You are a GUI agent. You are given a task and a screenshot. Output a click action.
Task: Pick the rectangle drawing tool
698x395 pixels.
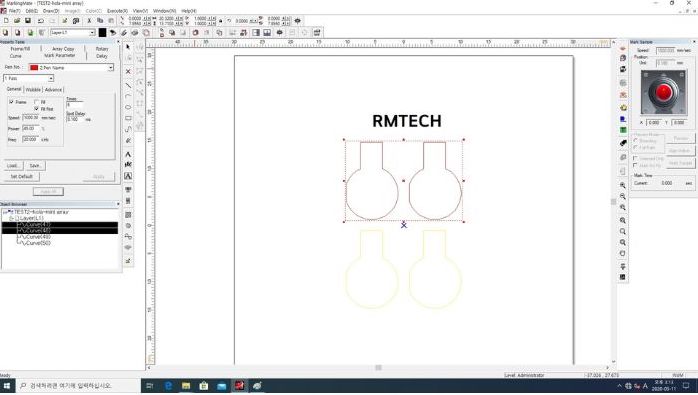click(128, 118)
